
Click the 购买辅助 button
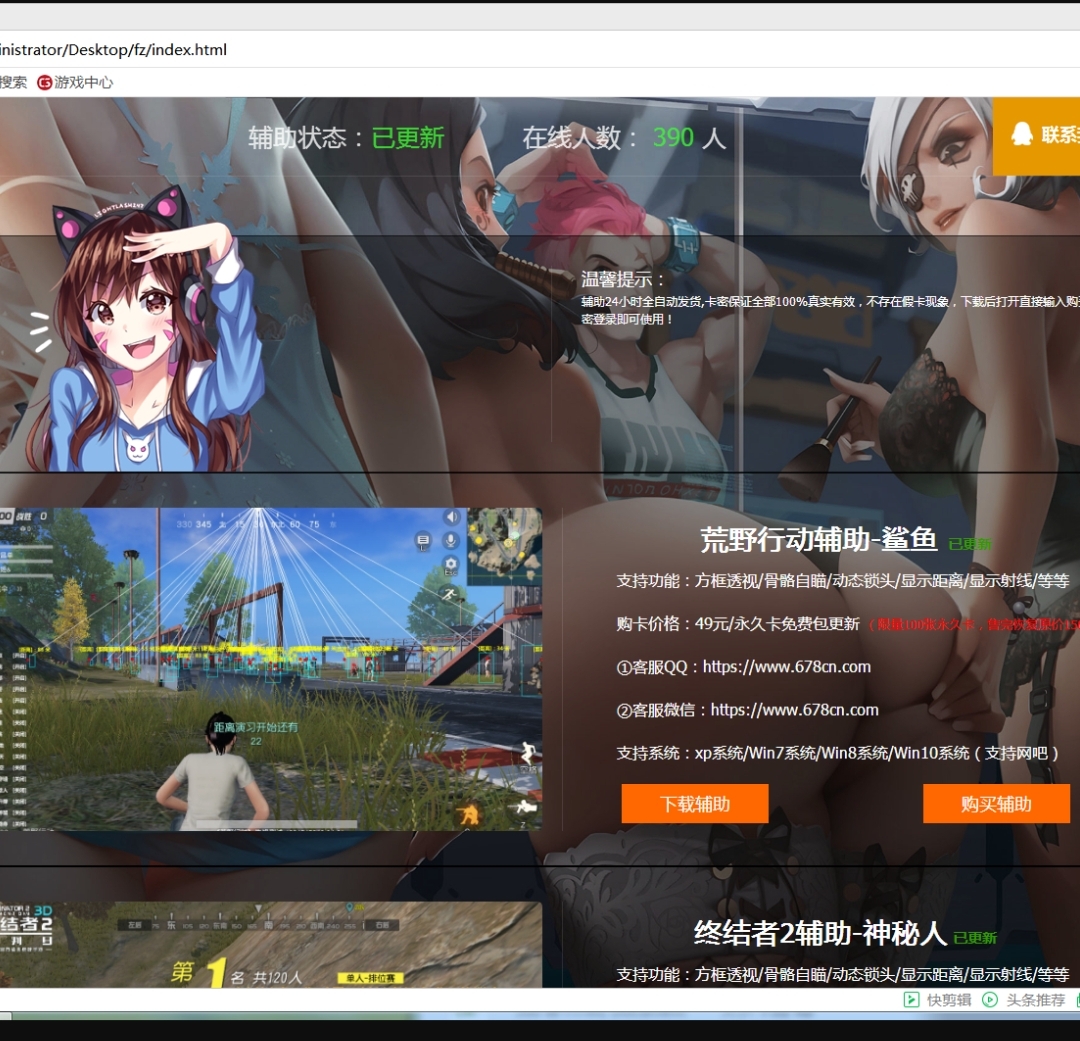(996, 803)
